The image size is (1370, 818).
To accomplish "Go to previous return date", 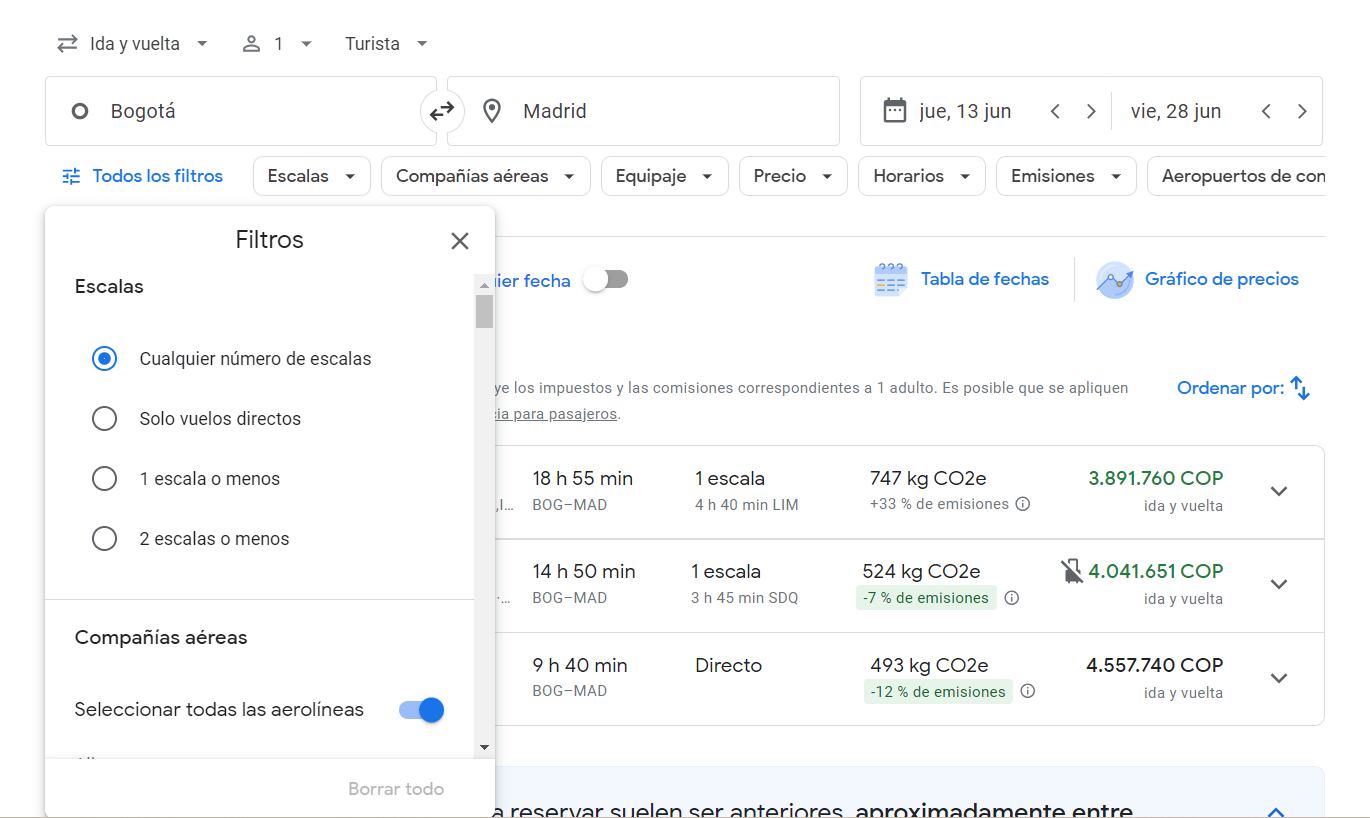I will click(1266, 111).
